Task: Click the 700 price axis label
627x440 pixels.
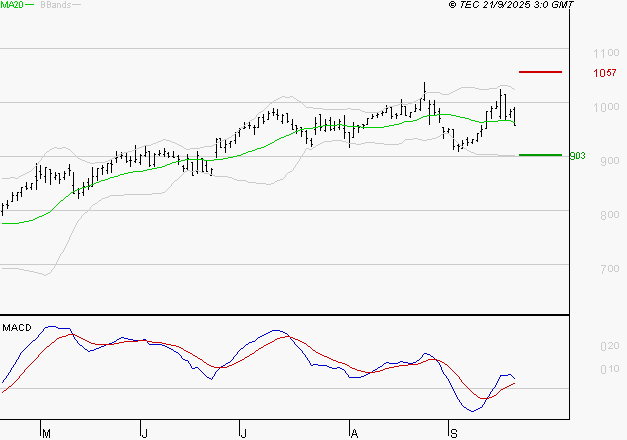Action: (610, 269)
